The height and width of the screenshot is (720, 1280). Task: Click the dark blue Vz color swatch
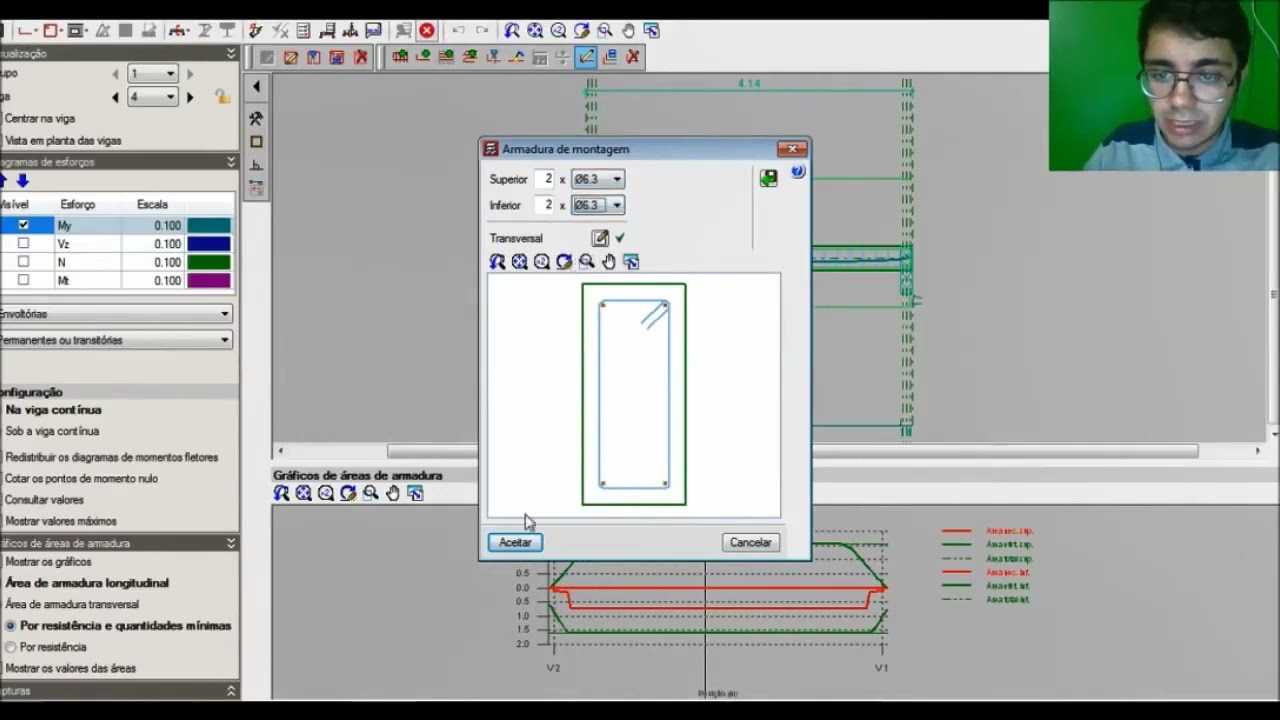(208, 243)
